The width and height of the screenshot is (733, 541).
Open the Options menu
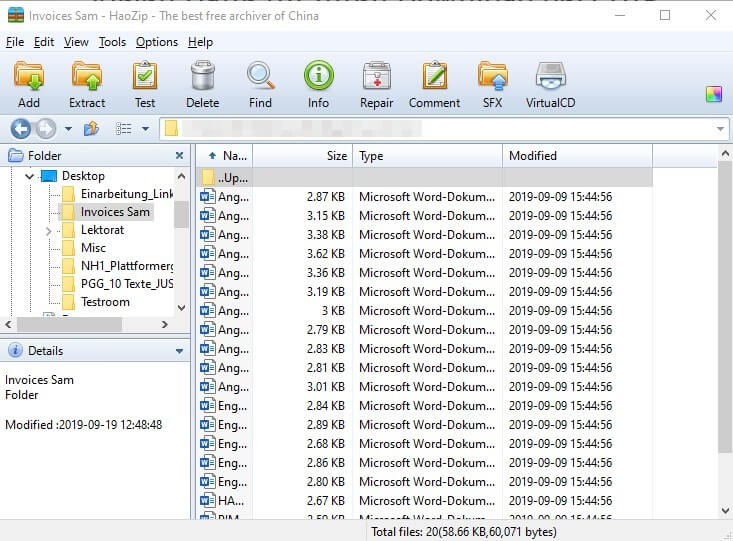157,42
